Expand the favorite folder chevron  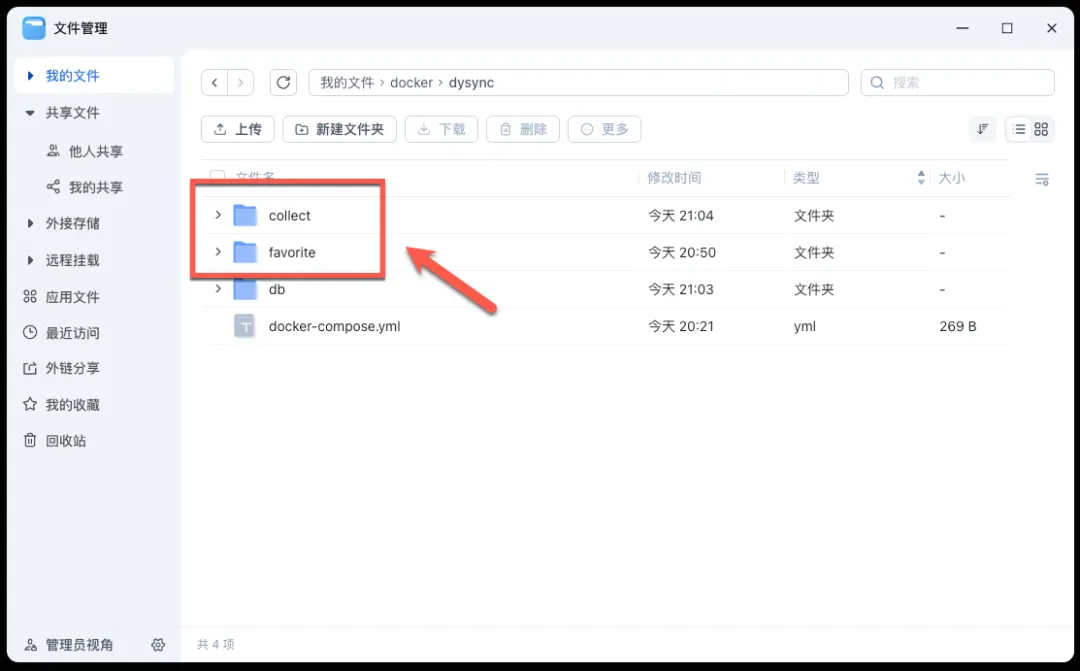(218, 252)
